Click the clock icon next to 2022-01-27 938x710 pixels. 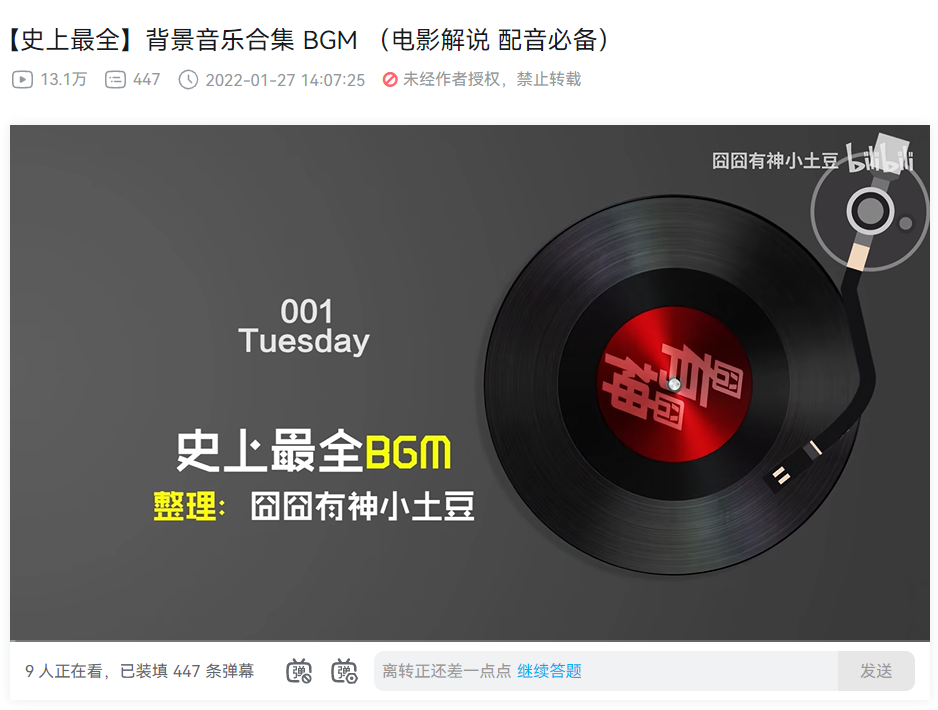(x=188, y=80)
